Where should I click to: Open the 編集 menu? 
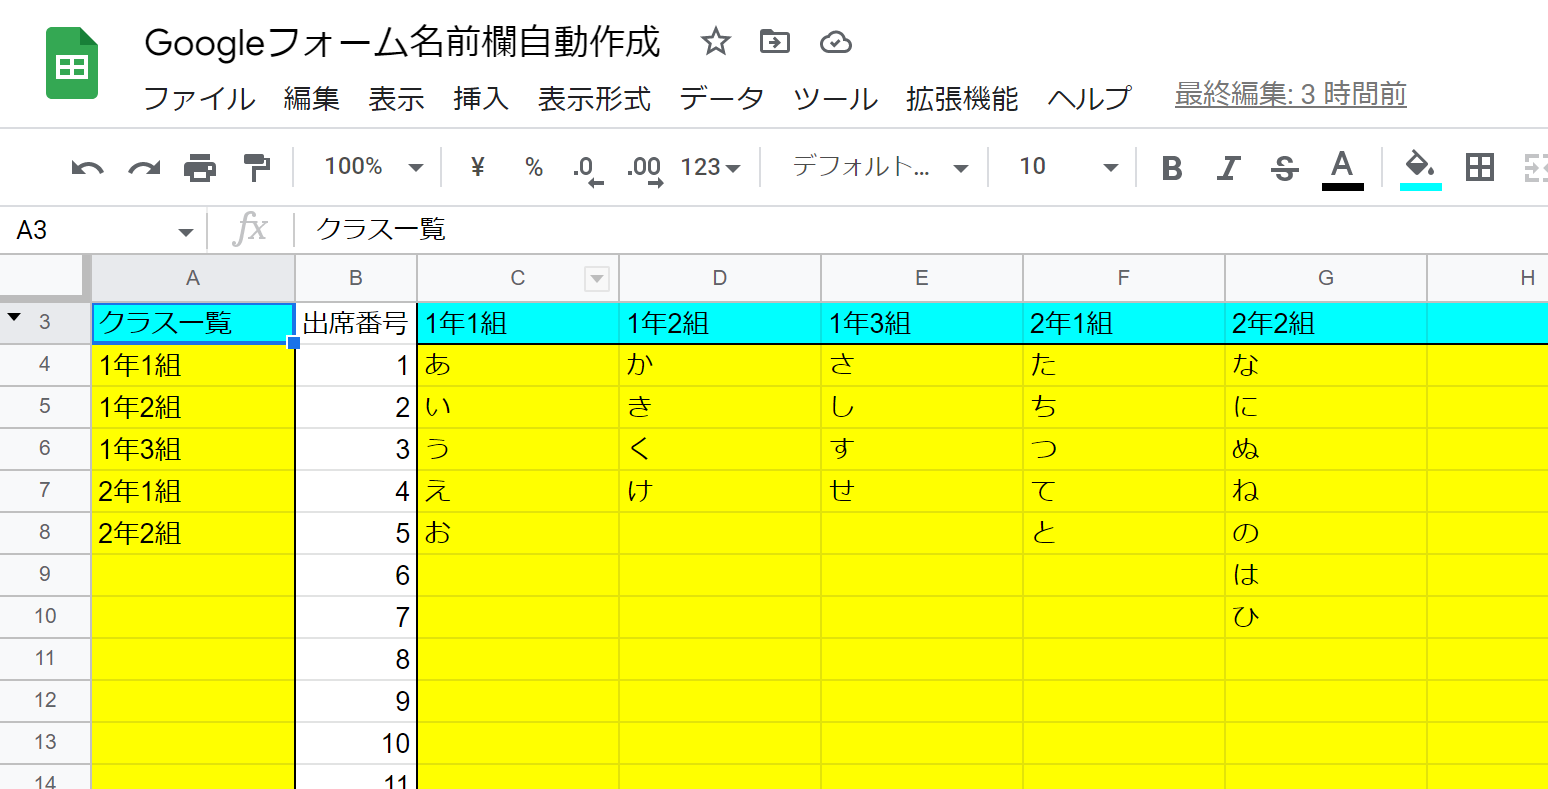point(312,98)
